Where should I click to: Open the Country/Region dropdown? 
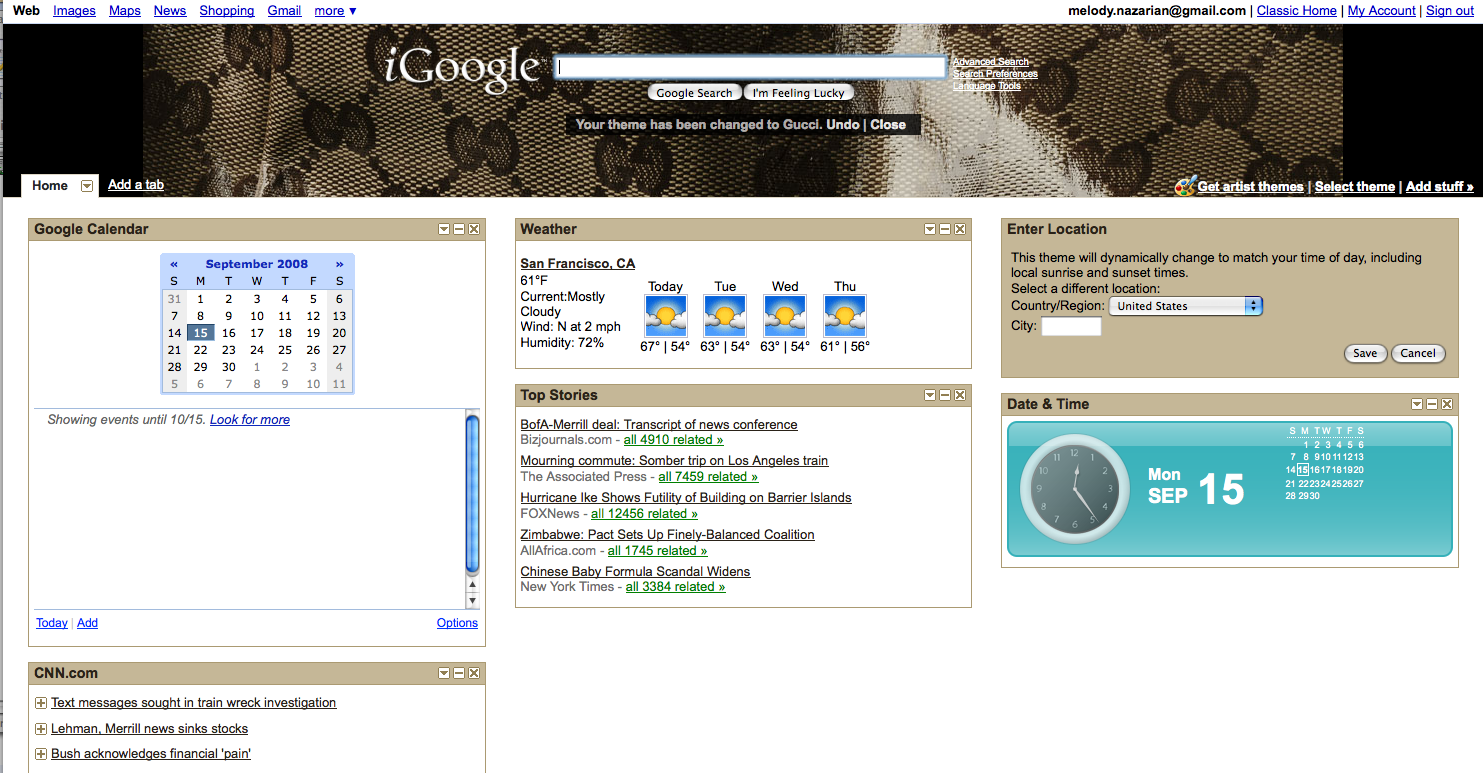tap(1186, 306)
